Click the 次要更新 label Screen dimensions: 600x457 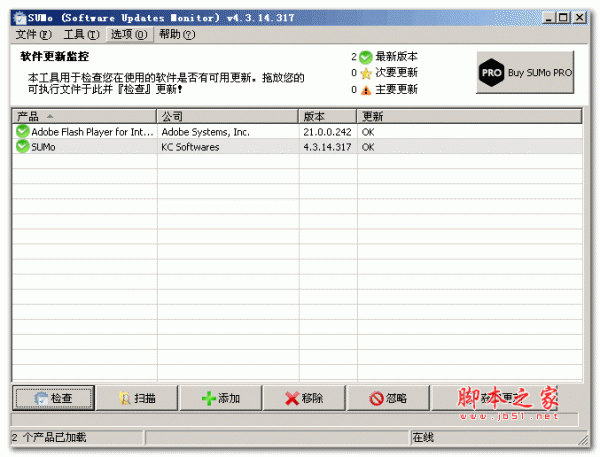click(396, 72)
